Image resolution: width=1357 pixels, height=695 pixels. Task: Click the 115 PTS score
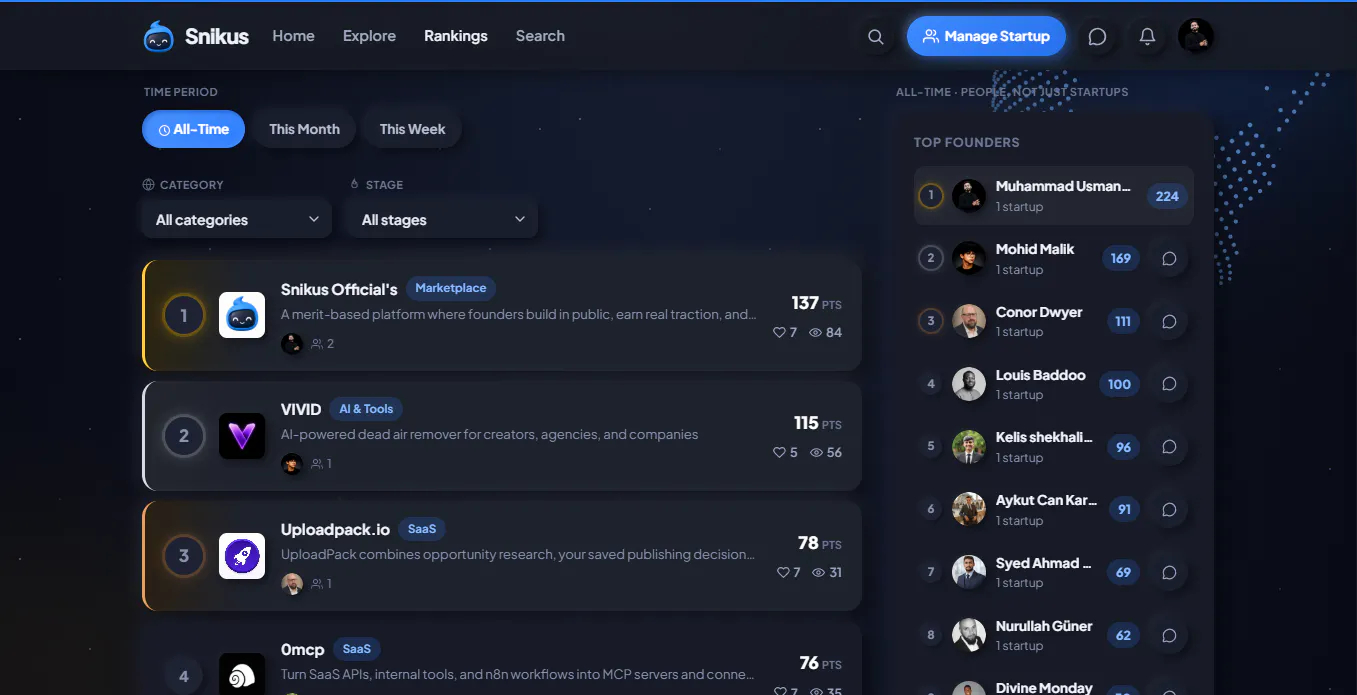817,423
